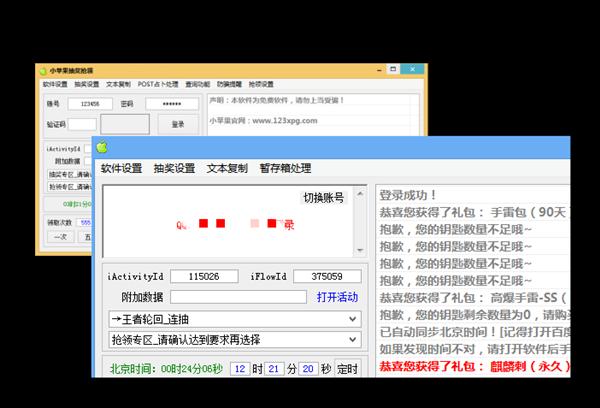Click the 登录 button in back window
Screen dimensions: 600x408
[178, 124]
